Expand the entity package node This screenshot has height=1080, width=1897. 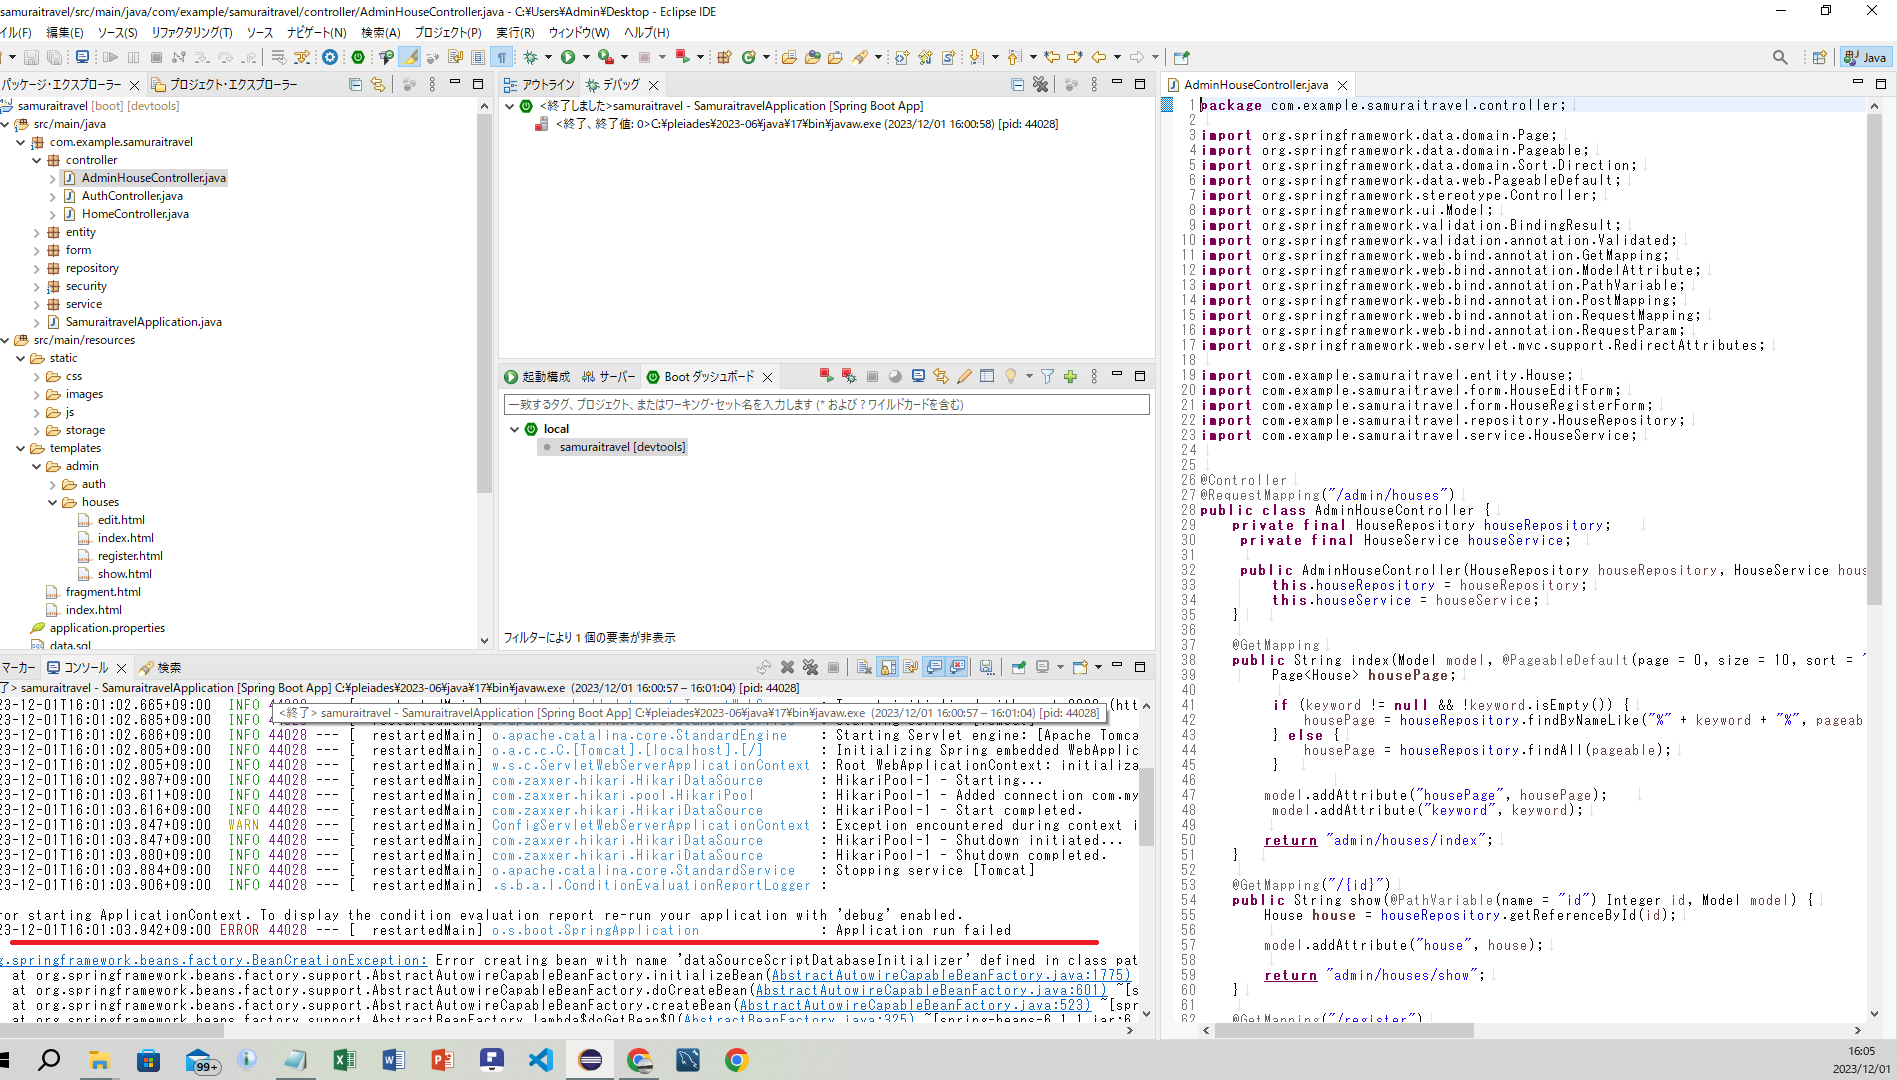click(x=36, y=232)
